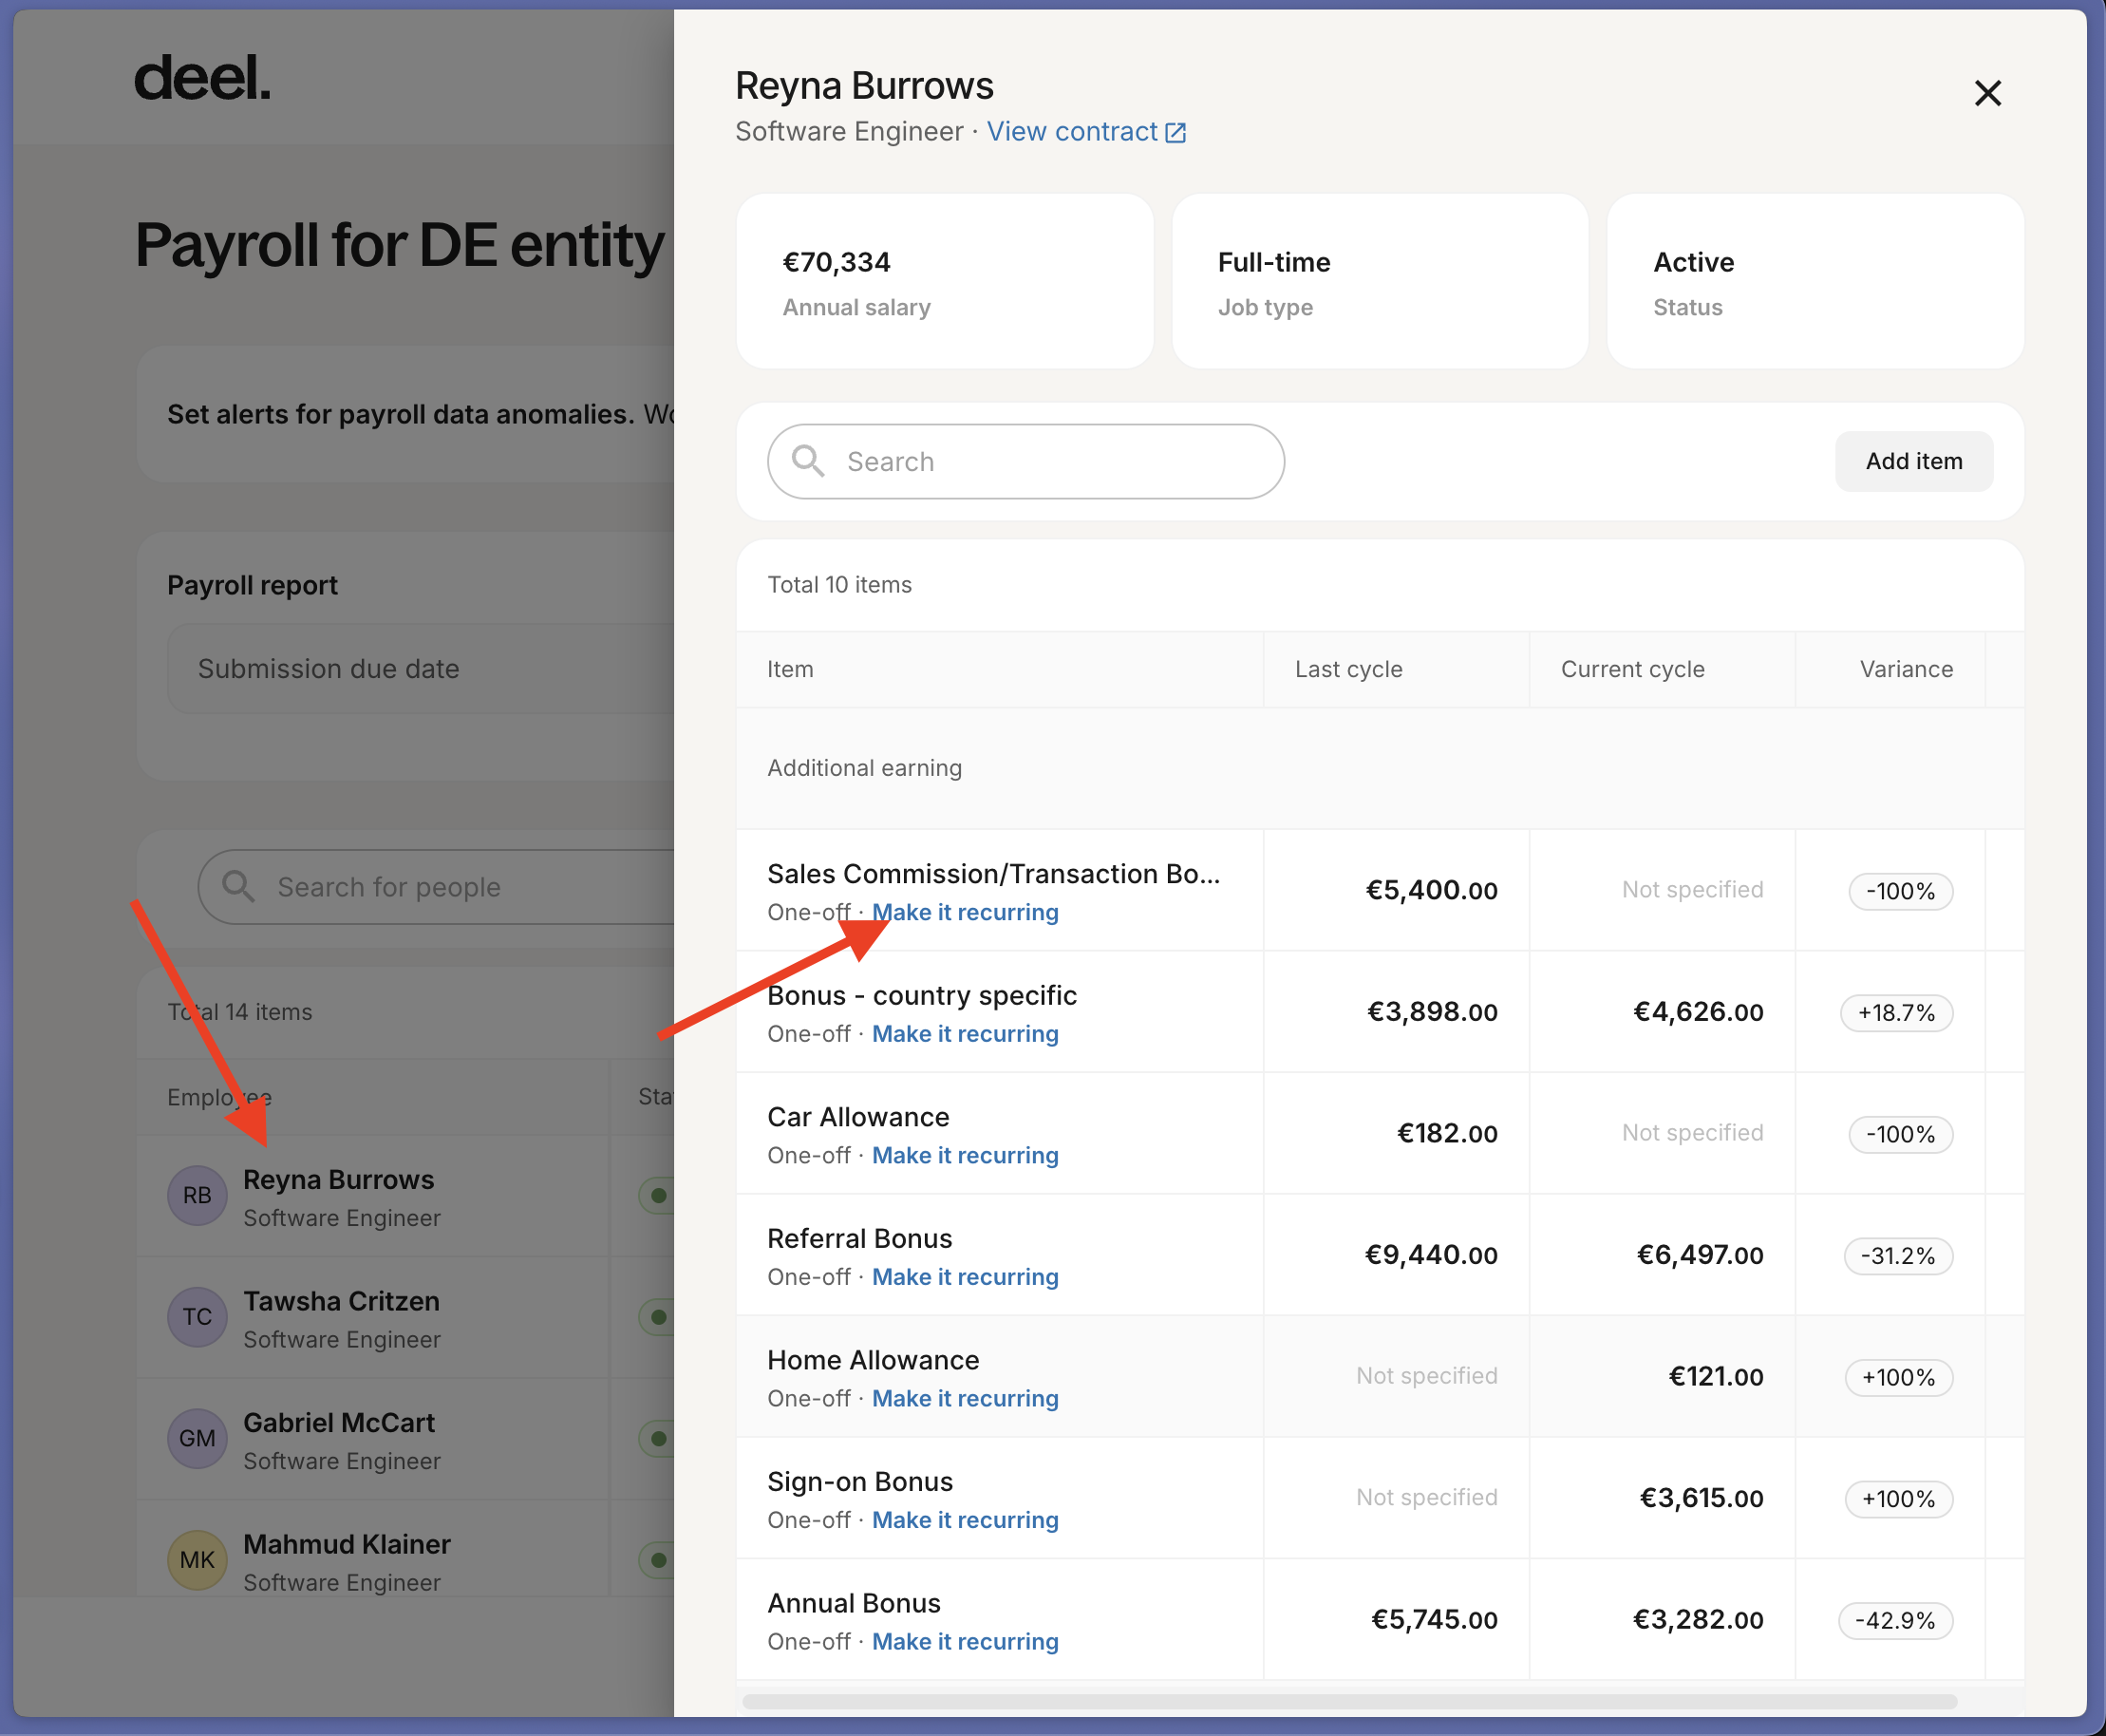Screen dimensions: 2106x1736
Task: Focus the items Search field
Action: tap(1026, 461)
